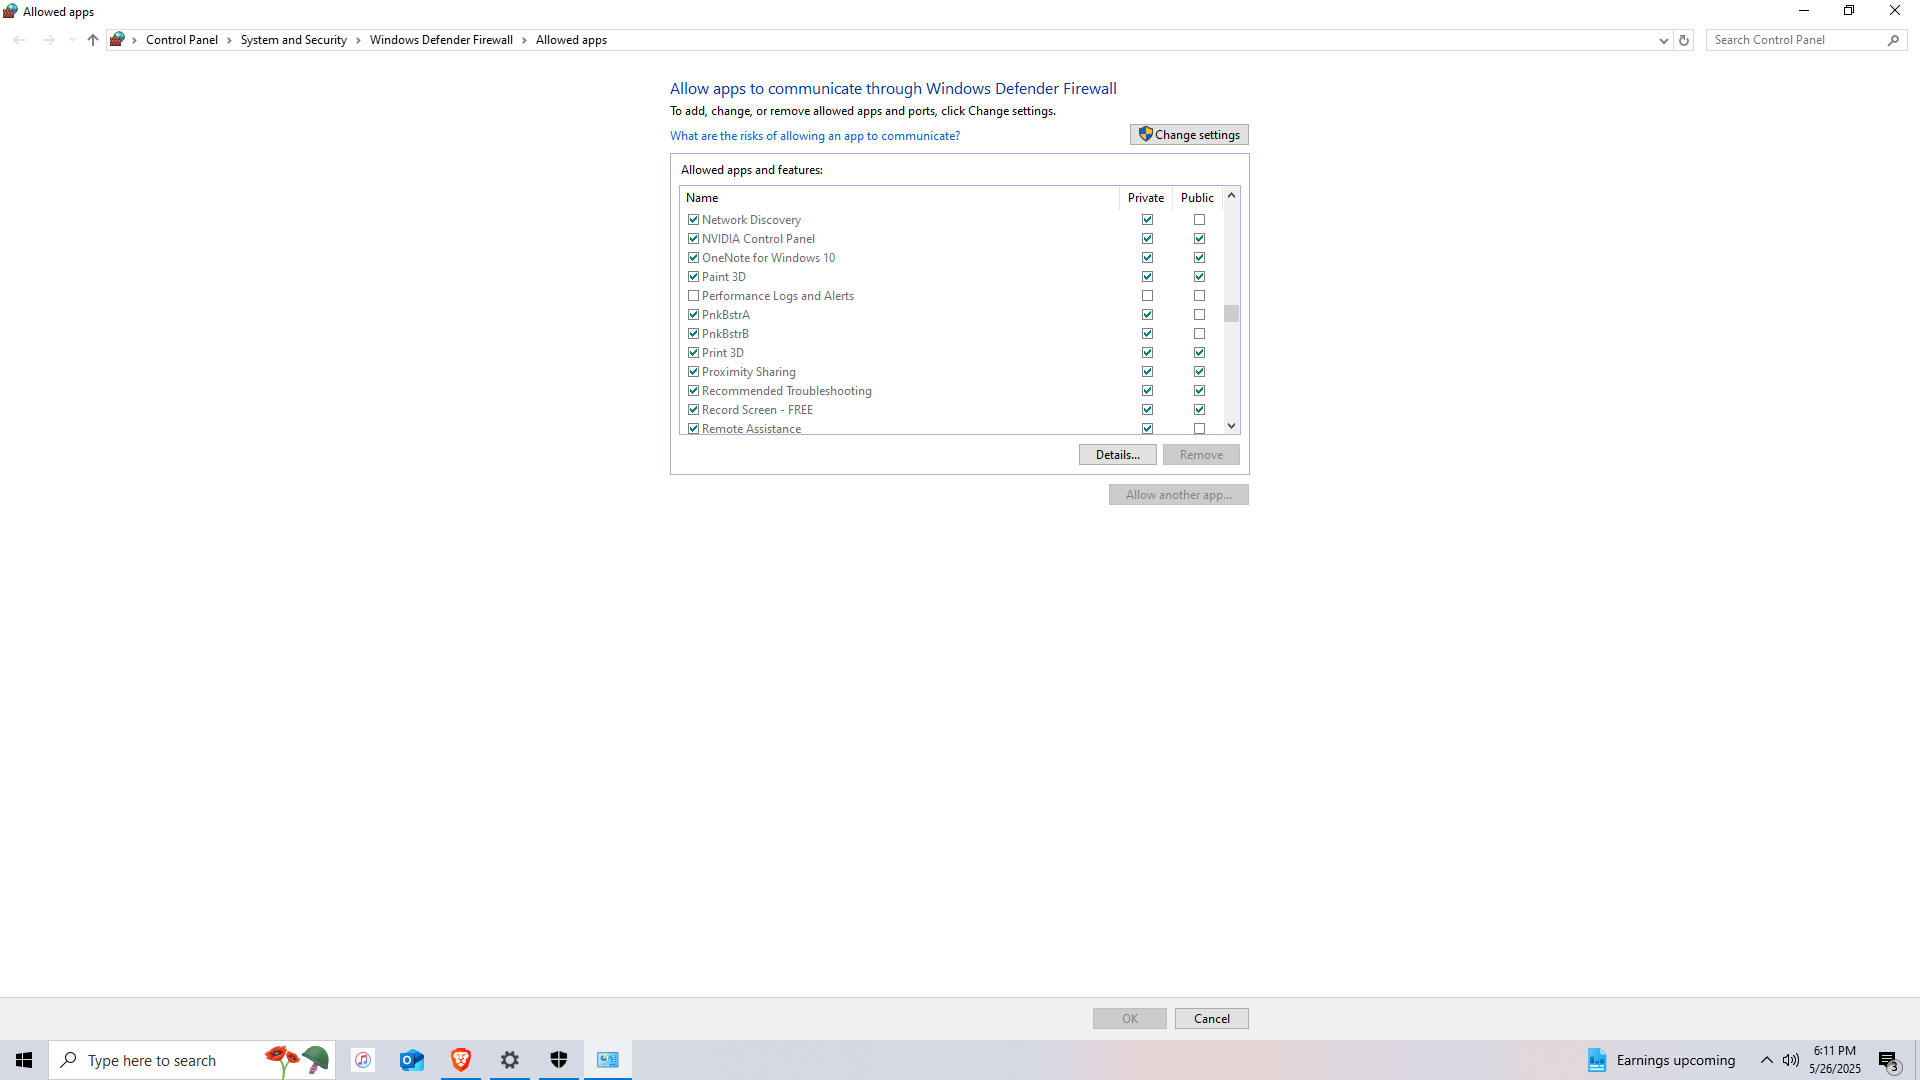Toggle PnkBstrB Private checkbox

(x=1147, y=334)
